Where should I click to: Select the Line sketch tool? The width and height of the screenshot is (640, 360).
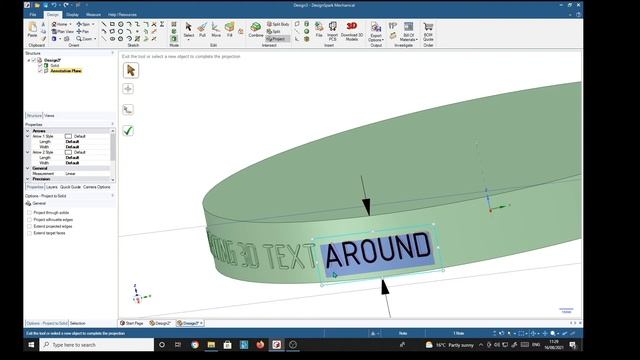click(x=104, y=24)
